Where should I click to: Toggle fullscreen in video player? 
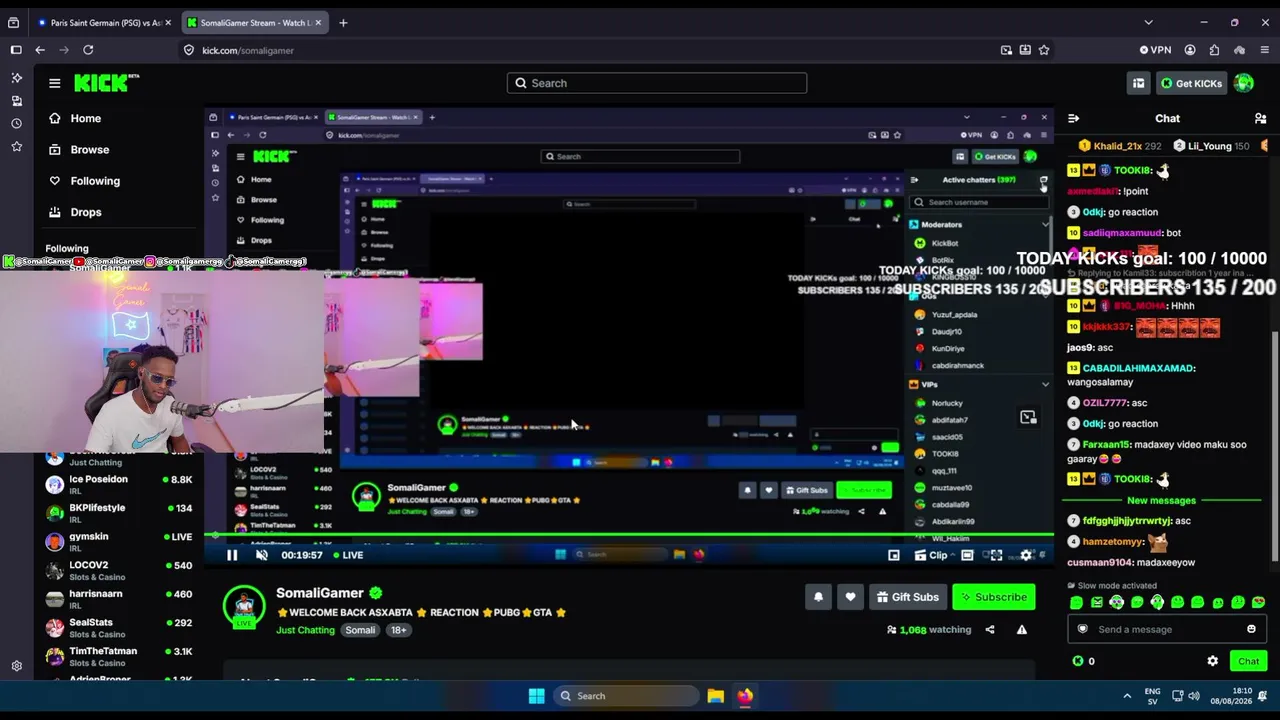(x=996, y=555)
